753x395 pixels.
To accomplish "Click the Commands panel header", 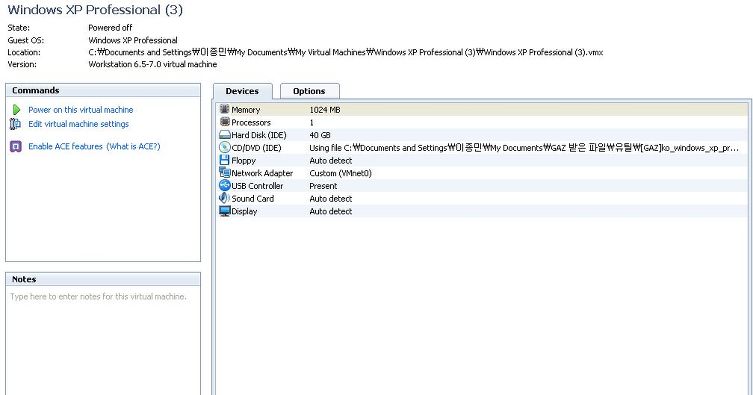I will 103,90.
